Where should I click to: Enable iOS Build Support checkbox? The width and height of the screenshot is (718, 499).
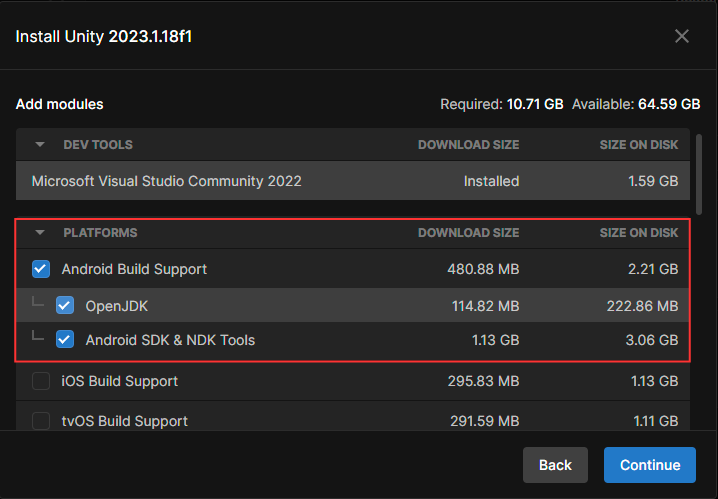[41, 381]
